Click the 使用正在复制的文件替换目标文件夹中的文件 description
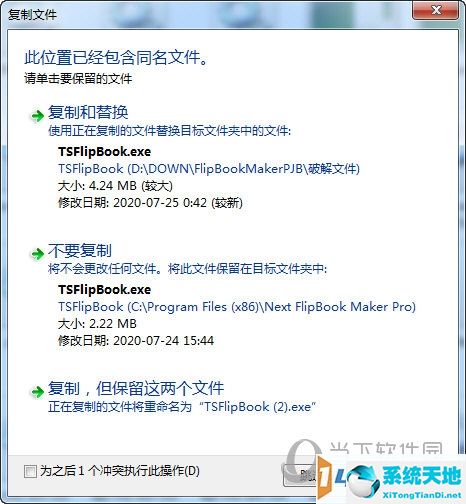The height and width of the screenshot is (504, 466). (x=169, y=131)
